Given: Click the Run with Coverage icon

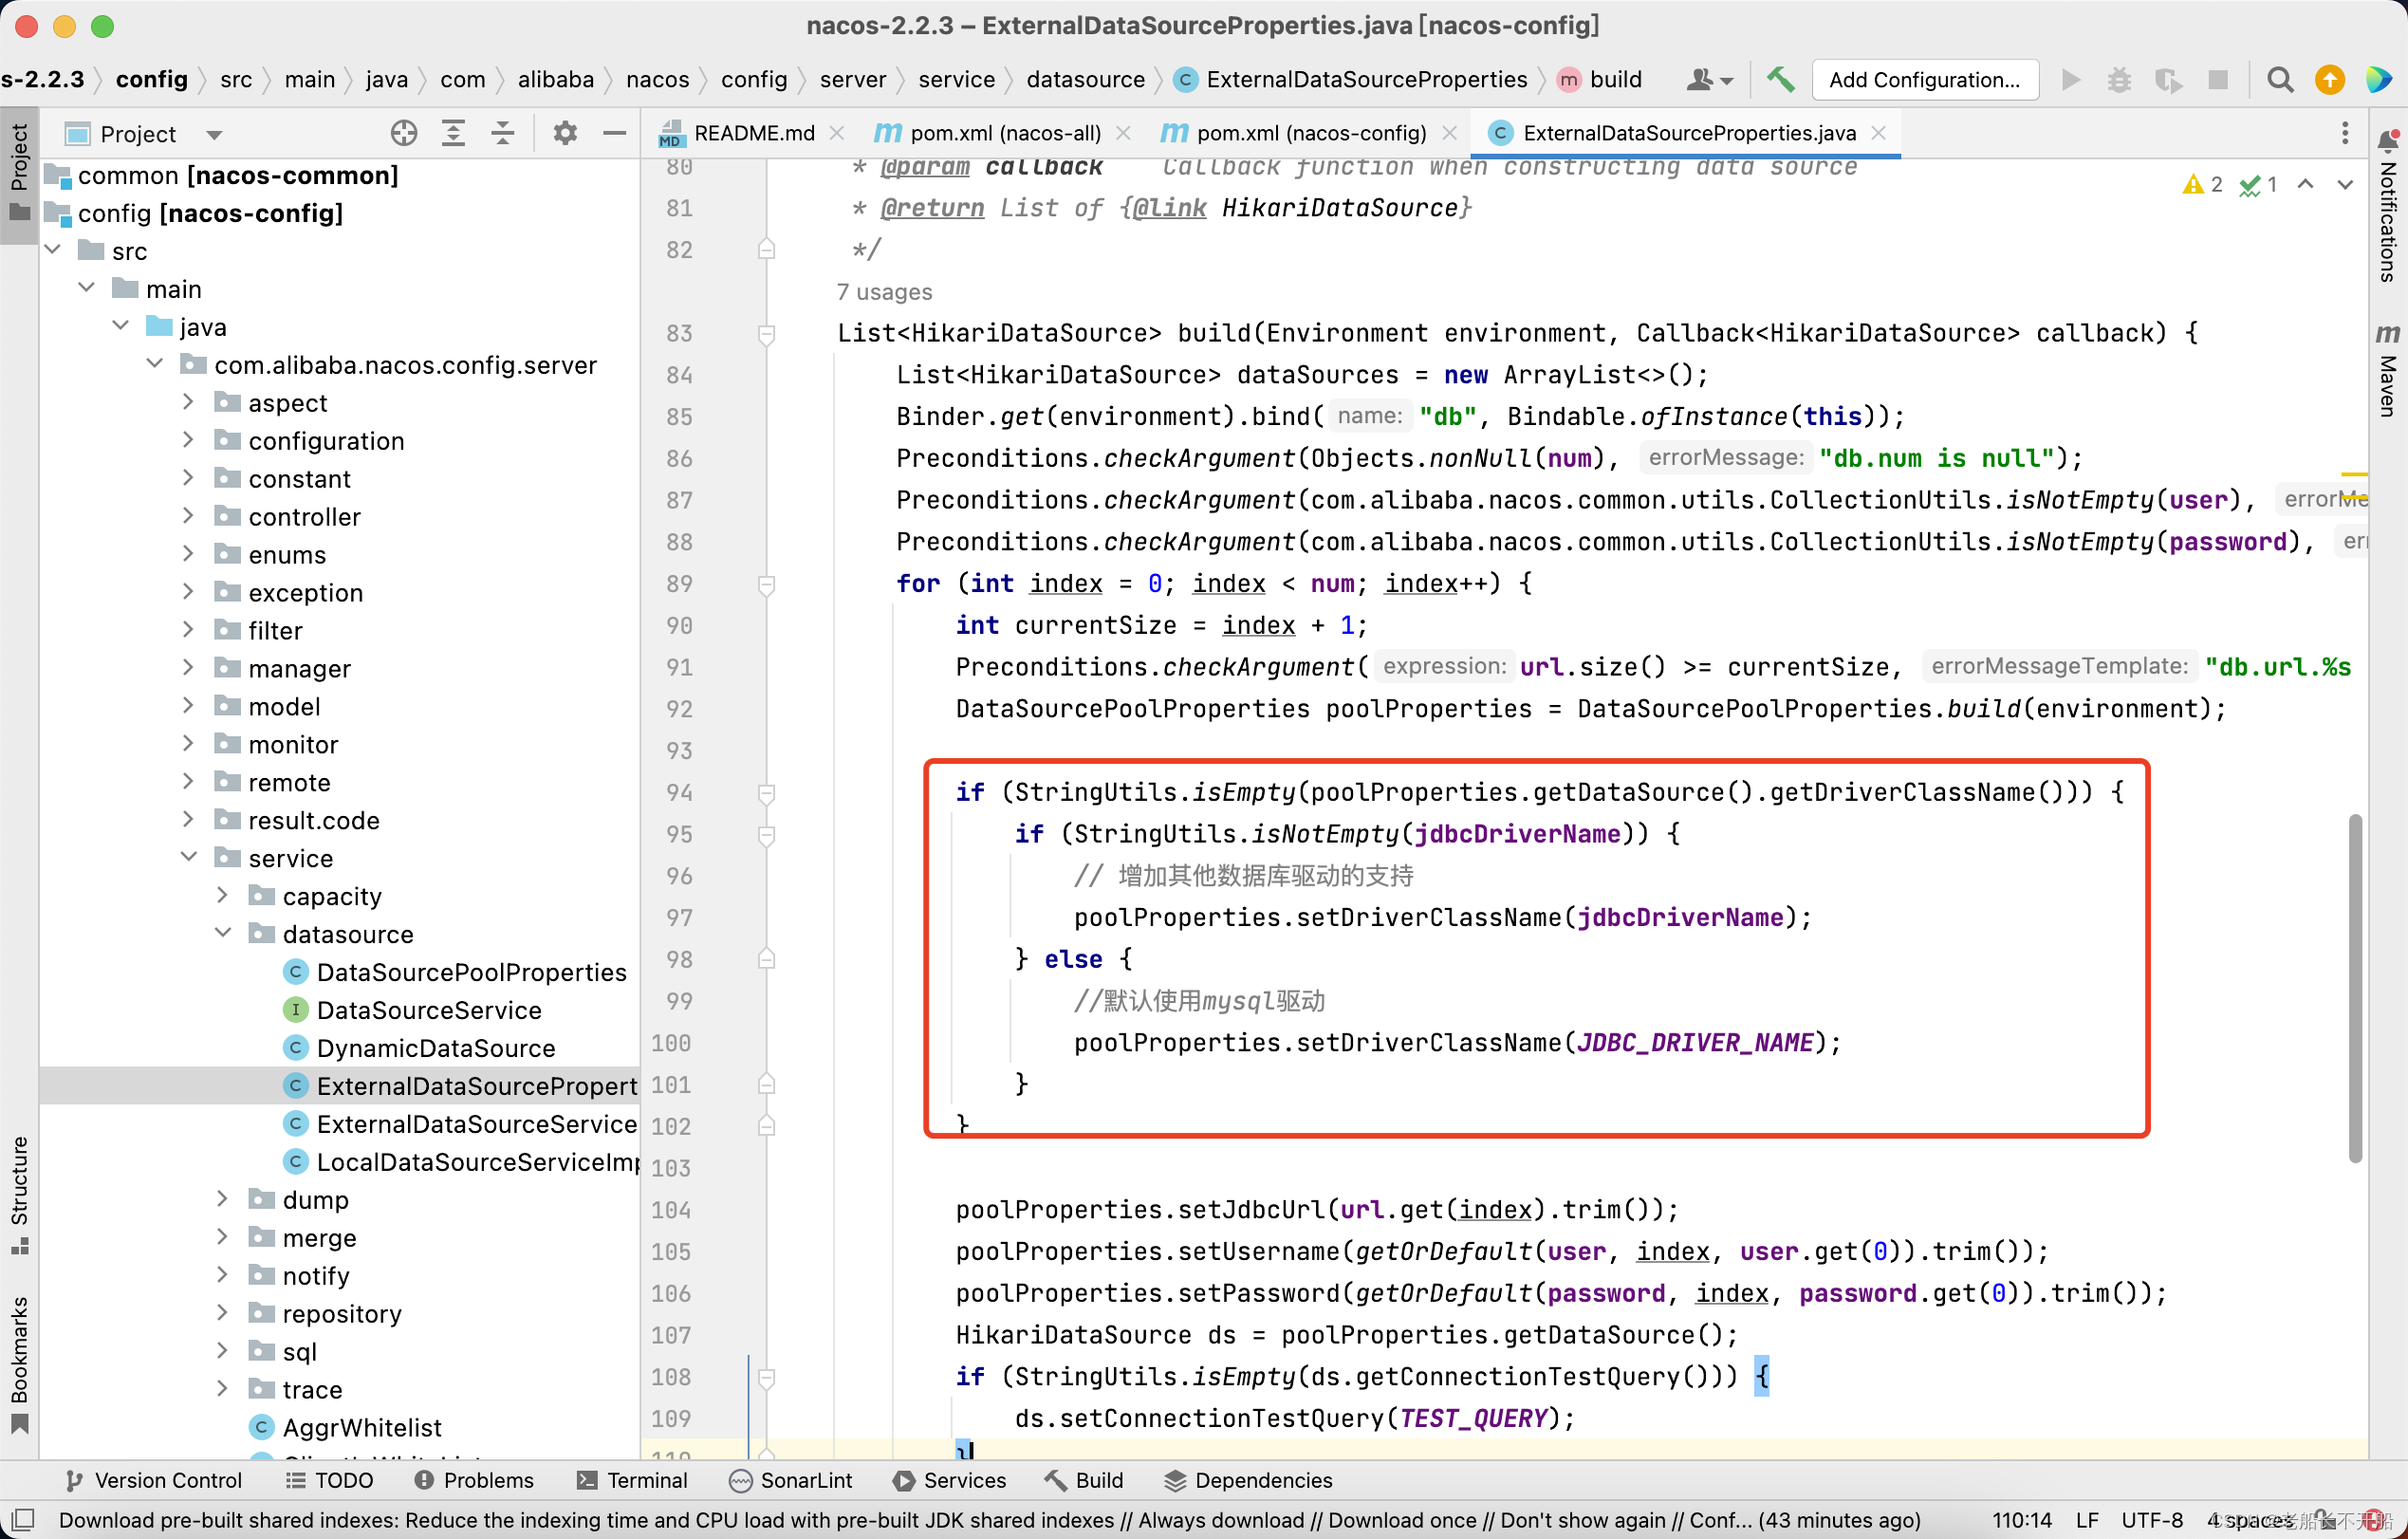Looking at the screenshot, I should pyautogui.click(x=2168, y=79).
